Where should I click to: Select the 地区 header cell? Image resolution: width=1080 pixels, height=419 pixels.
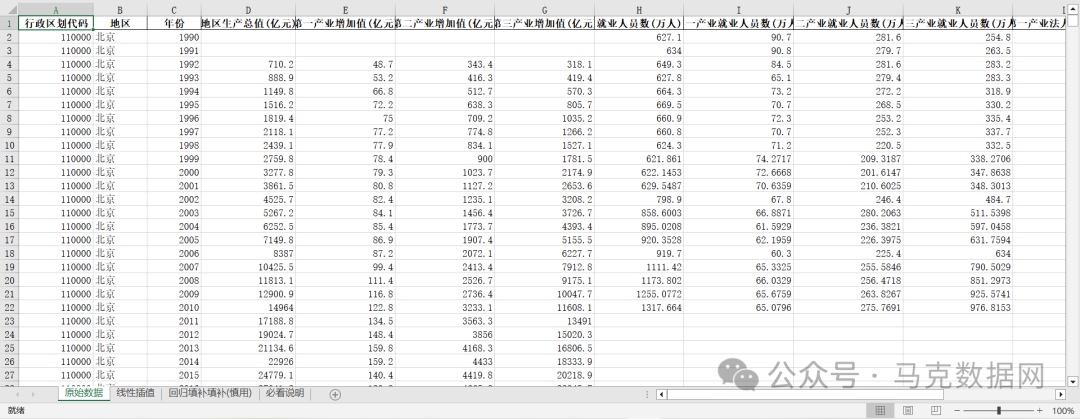click(x=120, y=23)
